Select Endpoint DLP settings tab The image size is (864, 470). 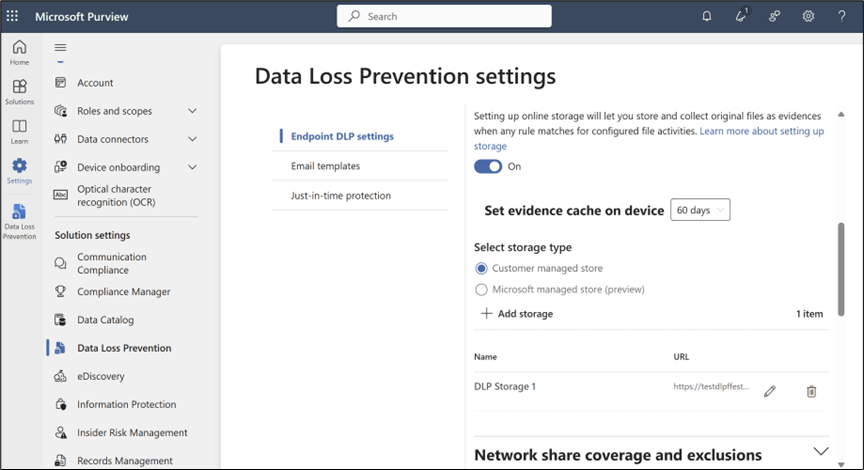click(x=342, y=136)
